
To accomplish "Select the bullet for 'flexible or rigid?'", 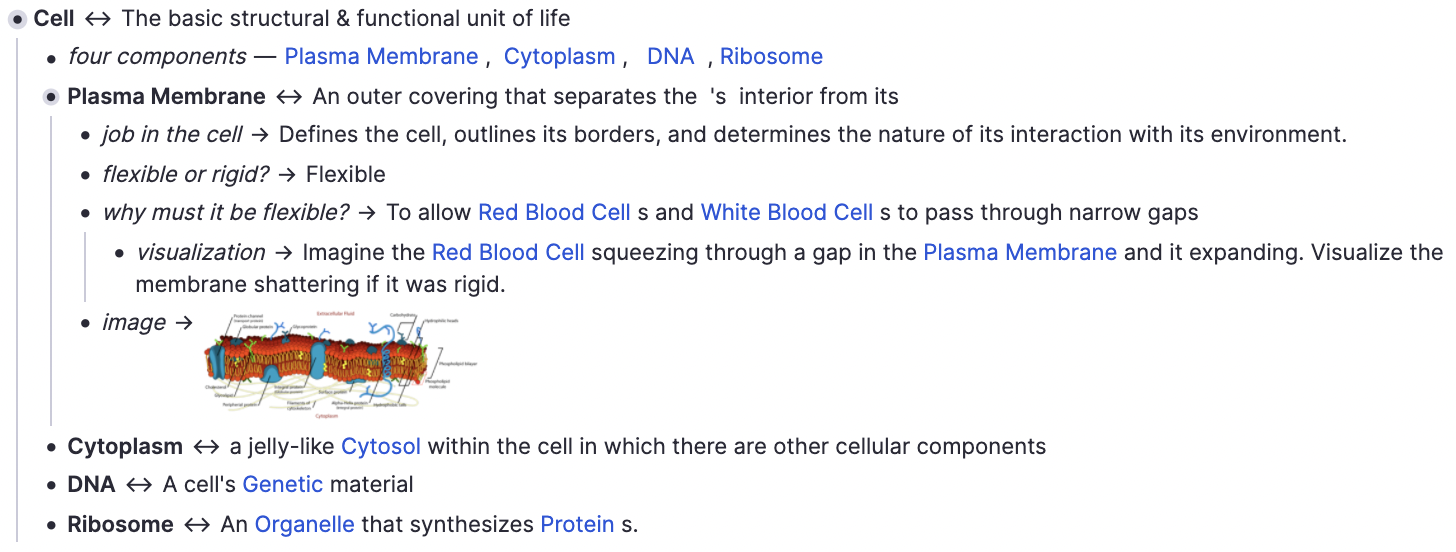I will point(85,175).
